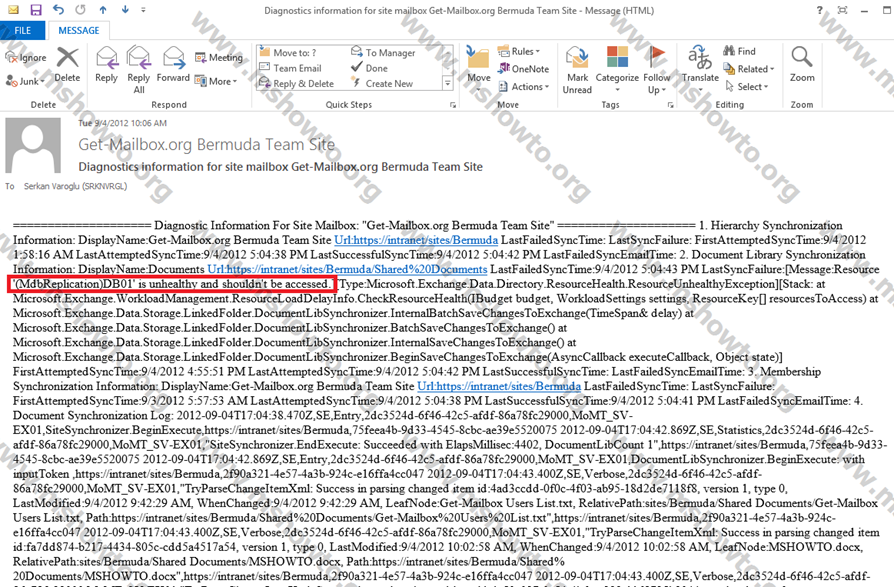Open the Junk dropdown menu
Image resolution: width=894 pixels, height=587 pixels.
[x=25, y=81]
